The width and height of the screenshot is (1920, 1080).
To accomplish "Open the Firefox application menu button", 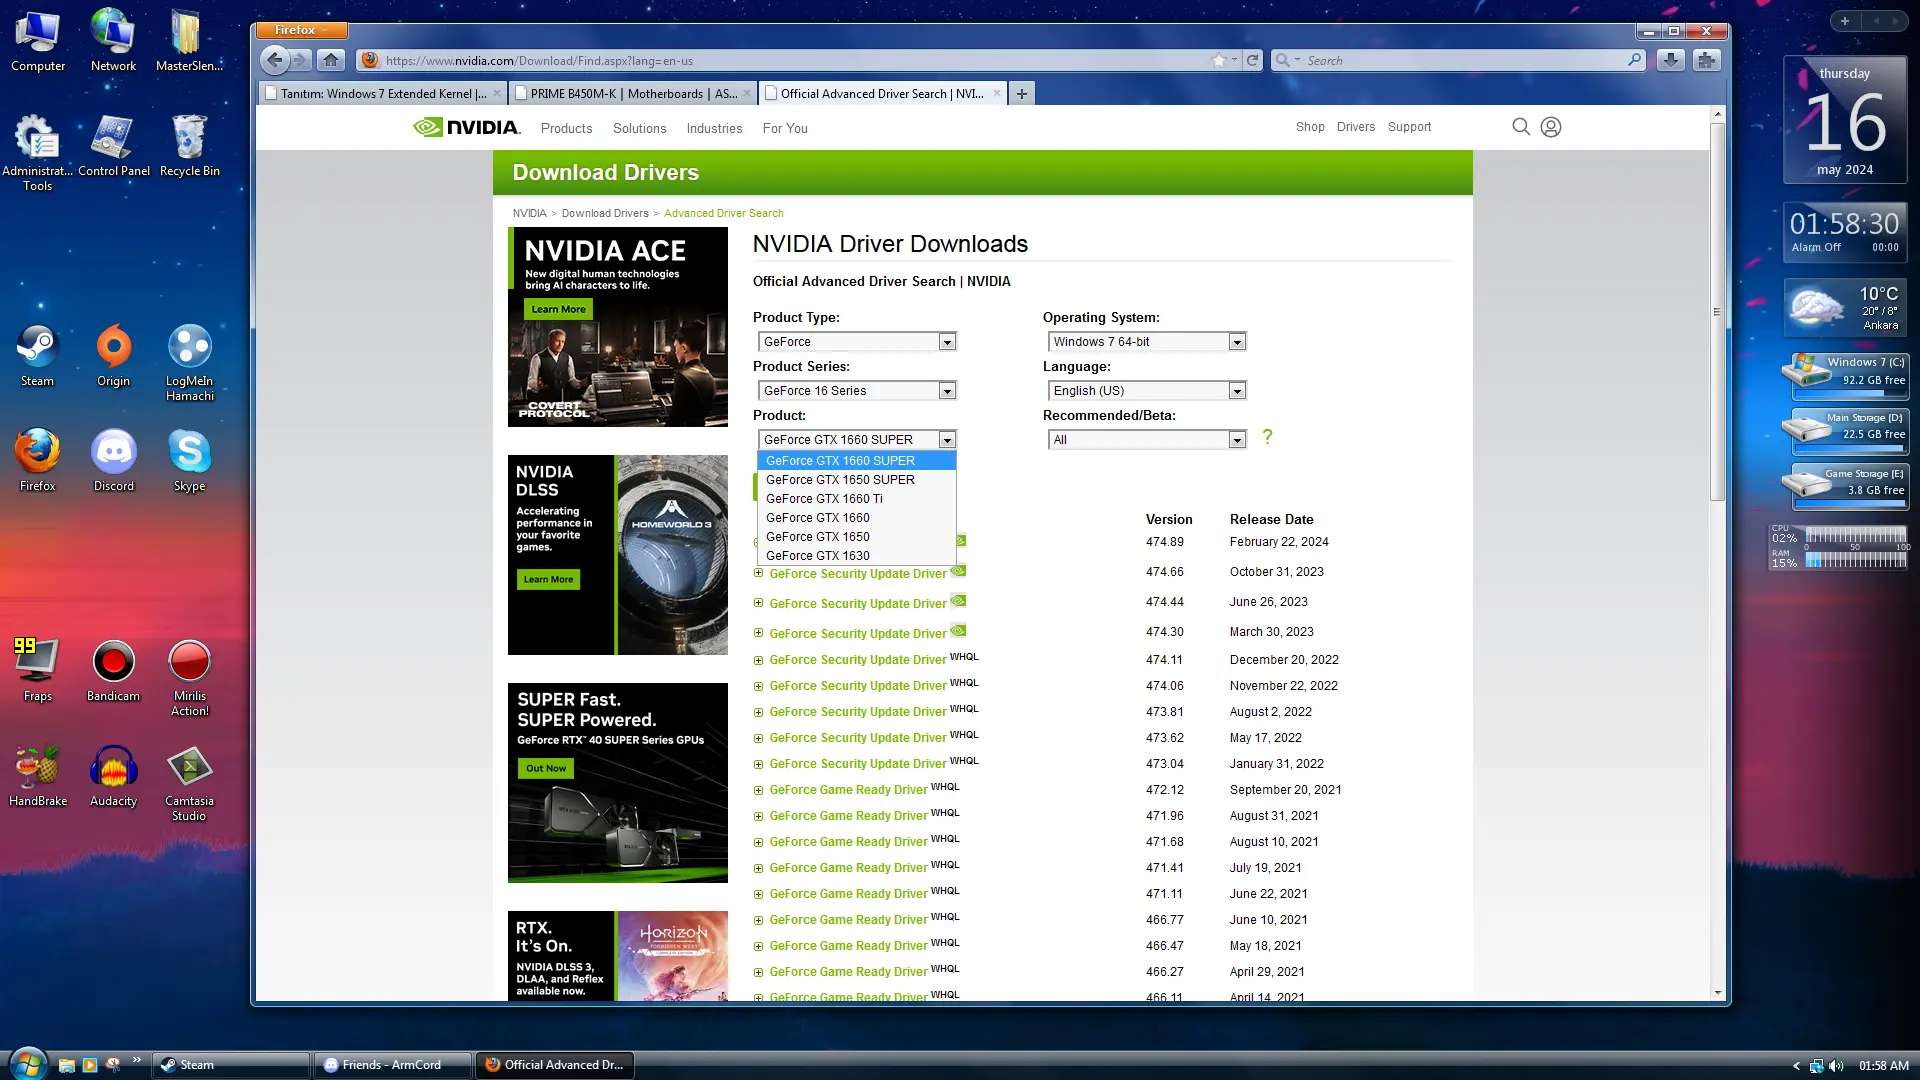I will (301, 30).
